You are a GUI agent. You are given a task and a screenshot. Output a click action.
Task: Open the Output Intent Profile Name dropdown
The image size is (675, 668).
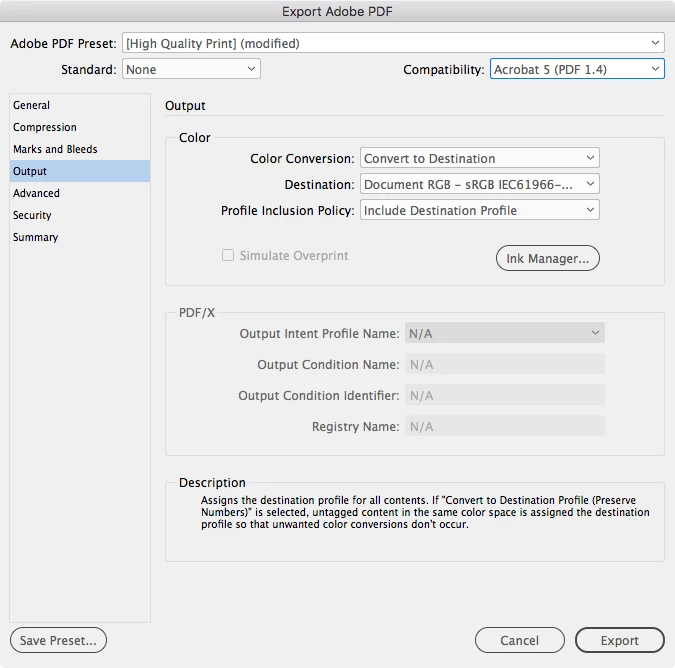click(505, 333)
